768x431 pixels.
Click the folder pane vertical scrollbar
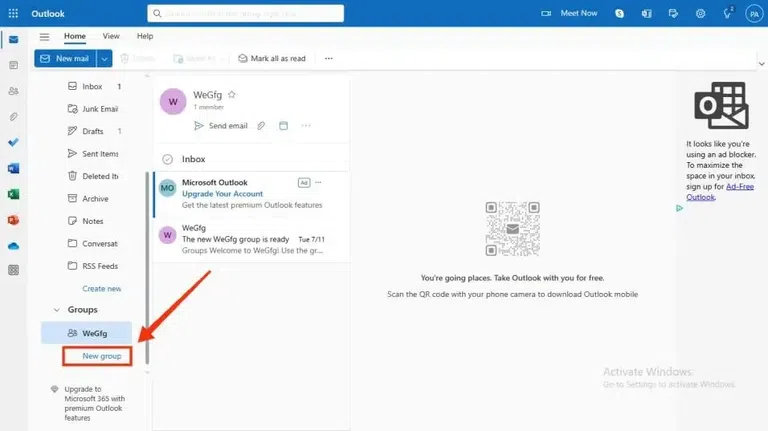pos(147,267)
